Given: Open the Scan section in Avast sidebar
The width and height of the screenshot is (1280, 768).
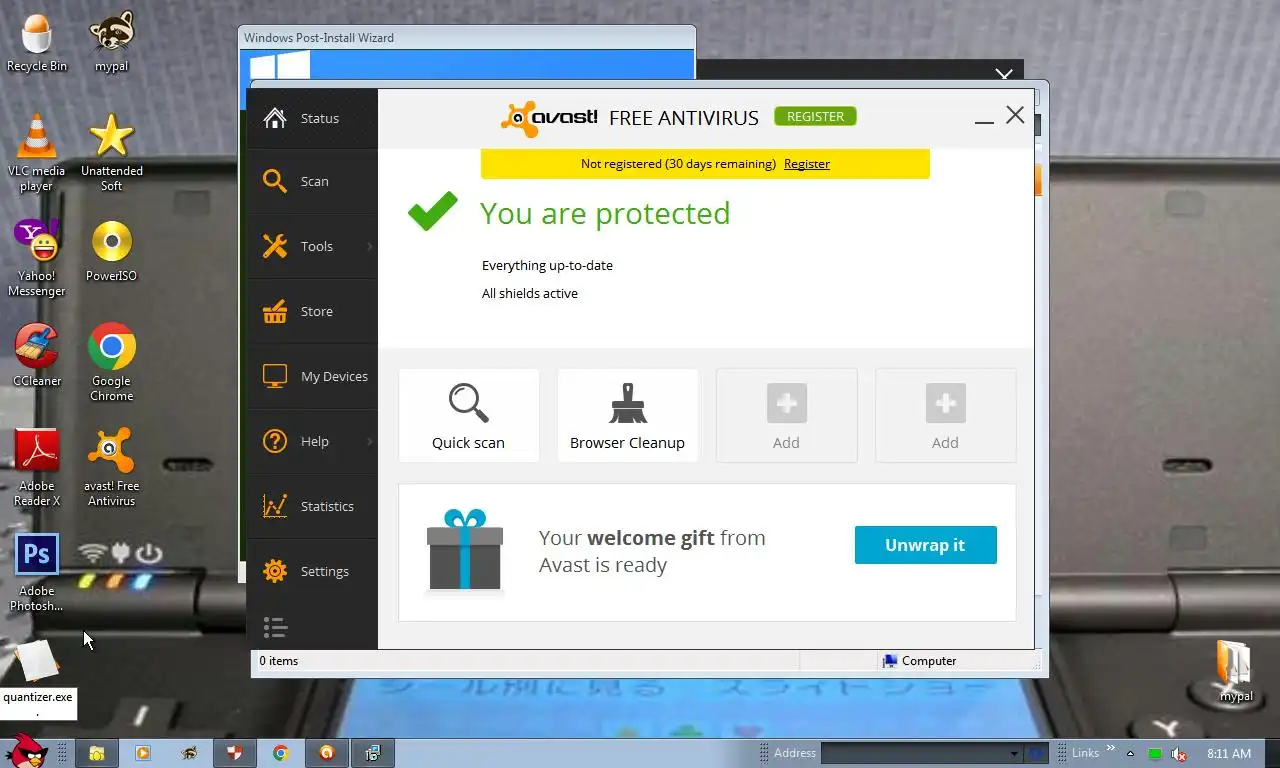Looking at the screenshot, I should point(312,181).
